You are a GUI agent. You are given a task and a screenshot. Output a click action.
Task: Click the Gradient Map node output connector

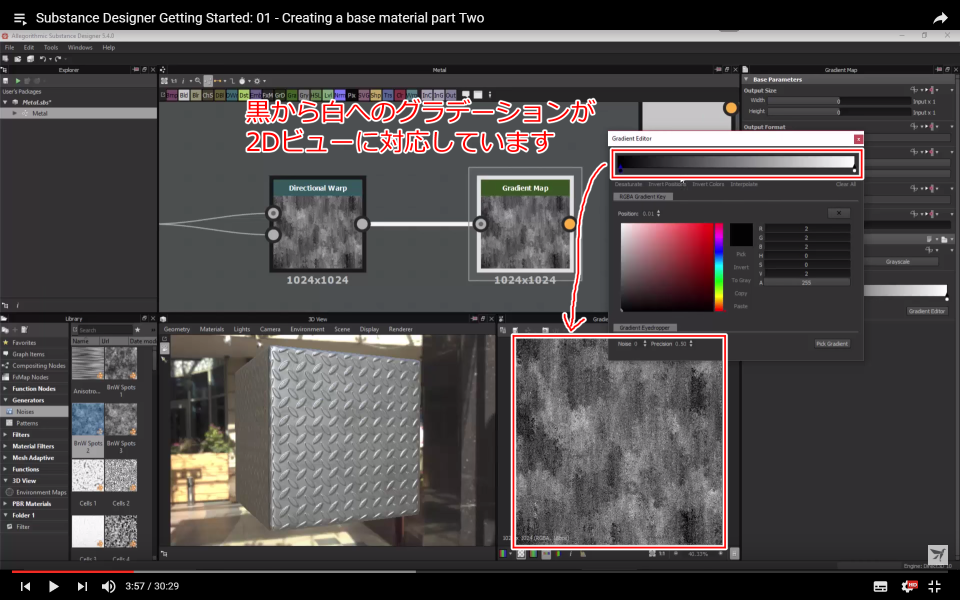[x=569, y=224]
